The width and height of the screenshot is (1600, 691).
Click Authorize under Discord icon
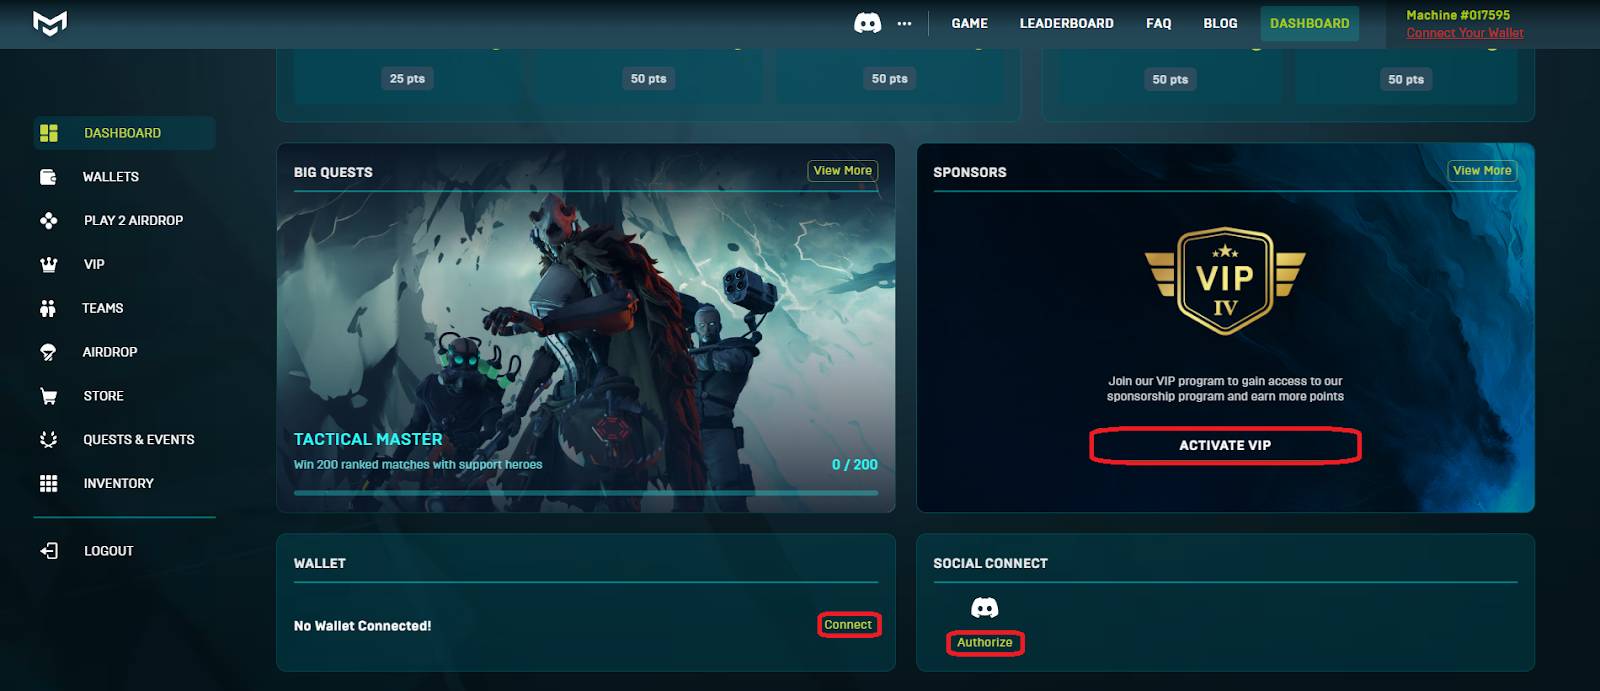pos(985,643)
